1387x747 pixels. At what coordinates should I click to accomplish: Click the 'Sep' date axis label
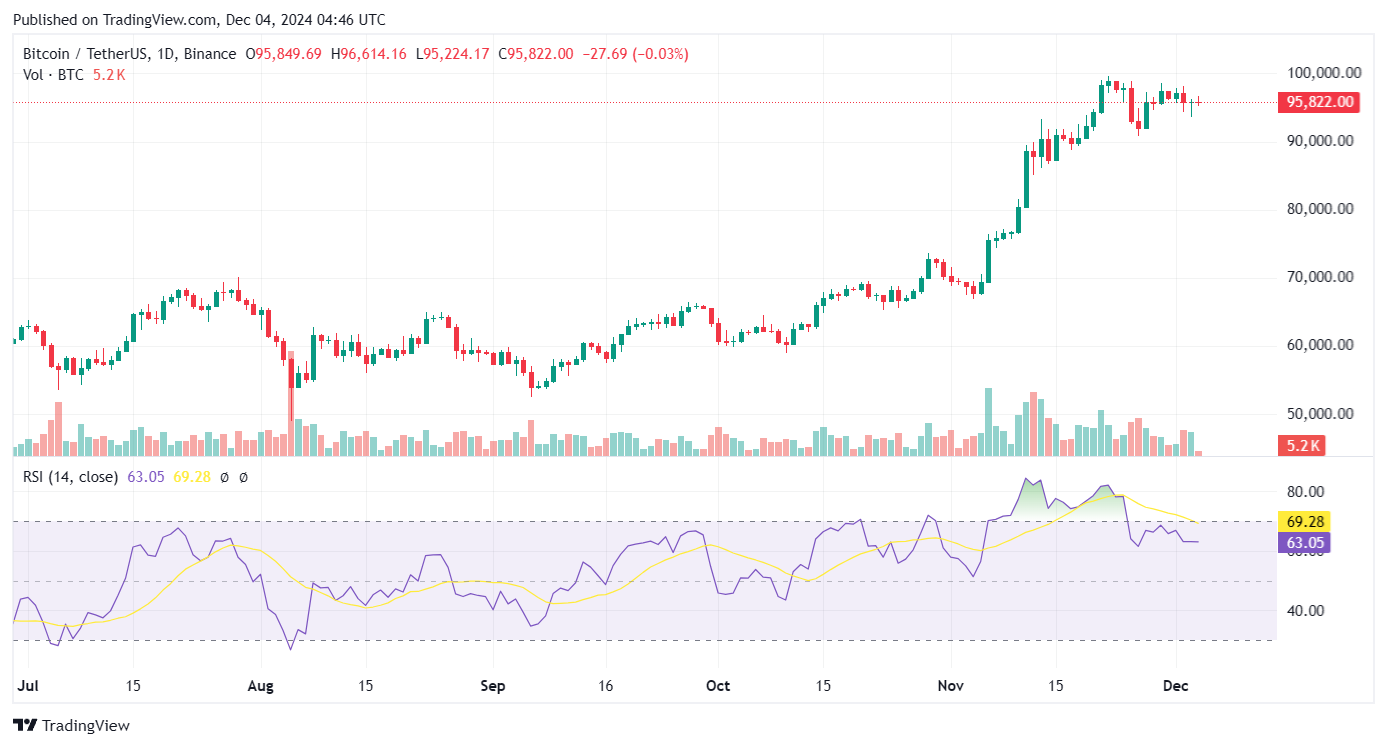pos(493,686)
